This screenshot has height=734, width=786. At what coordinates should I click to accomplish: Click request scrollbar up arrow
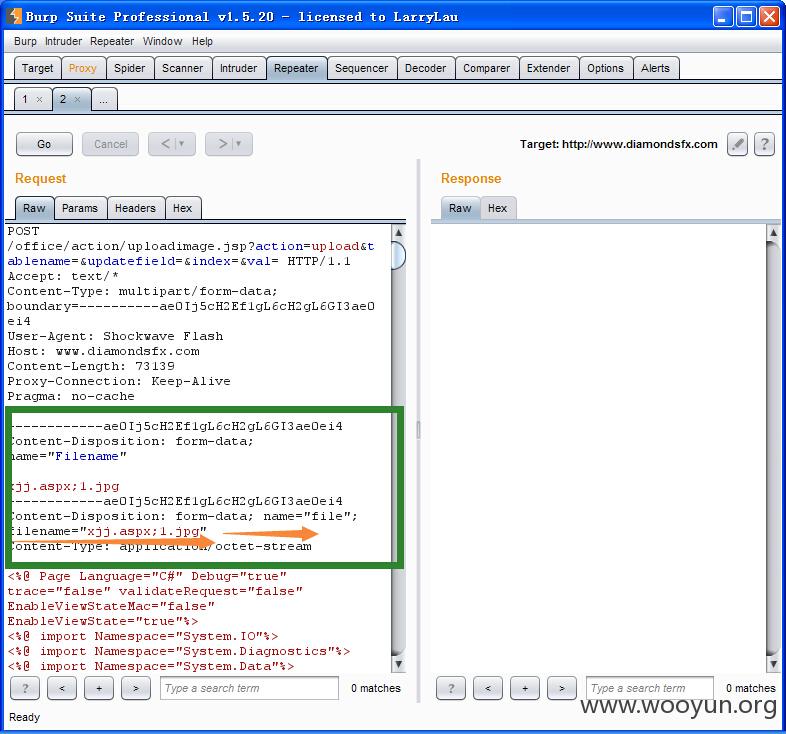[x=398, y=232]
